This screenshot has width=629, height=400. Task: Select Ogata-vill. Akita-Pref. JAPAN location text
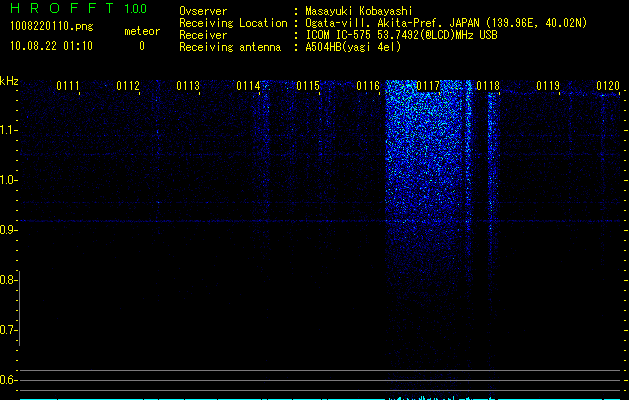pyautogui.click(x=446, y=23)
